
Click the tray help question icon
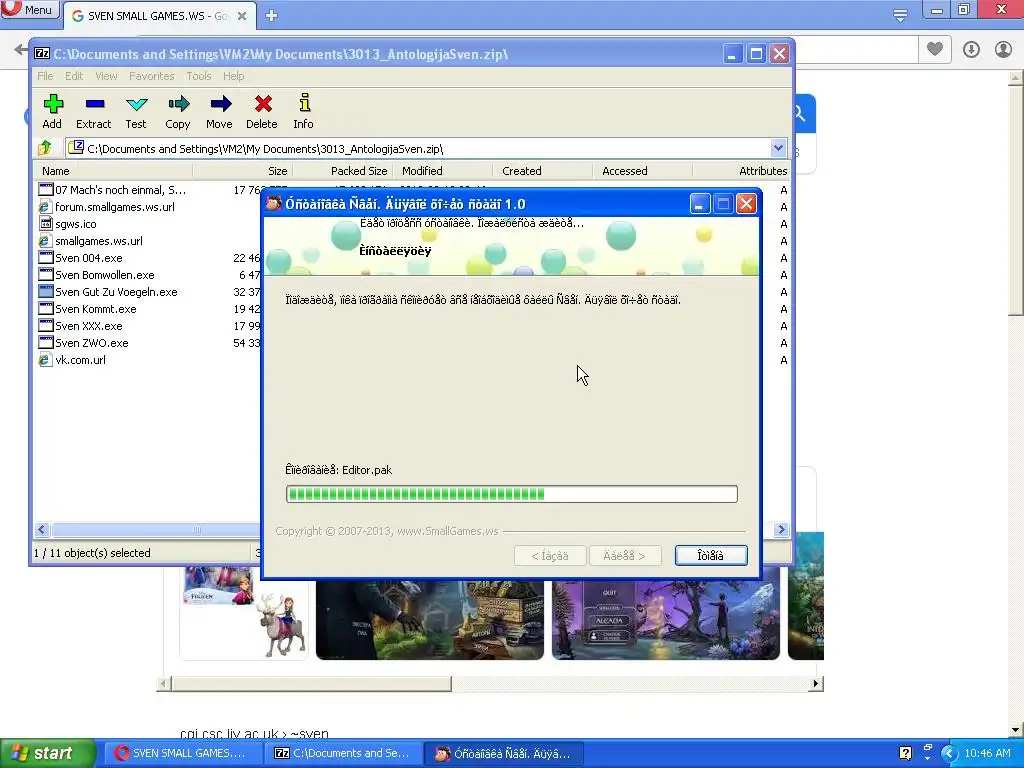click(905, 753)
